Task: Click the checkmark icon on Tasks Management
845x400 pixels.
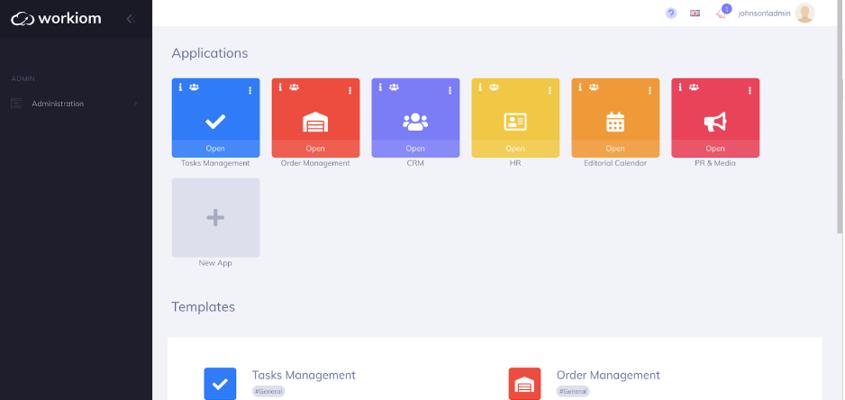Action: pyautogui.click(x=216, y=122)
